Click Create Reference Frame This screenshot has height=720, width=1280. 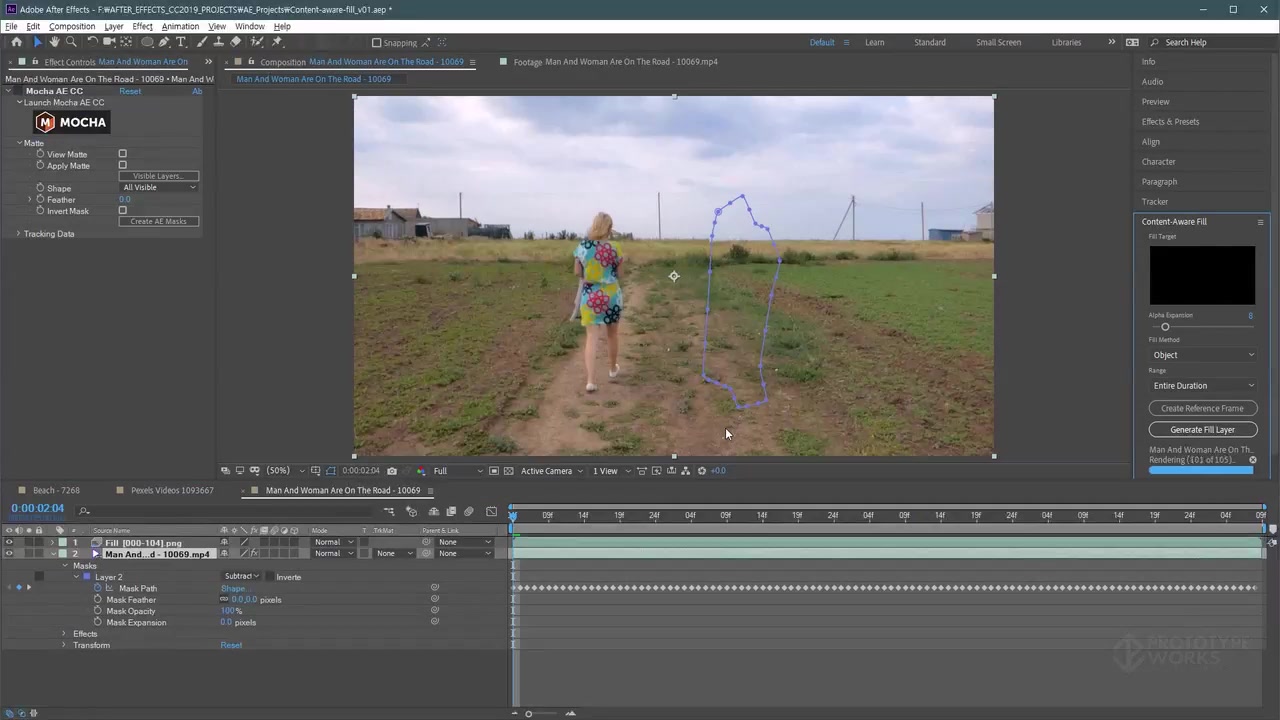point(1202,408)
